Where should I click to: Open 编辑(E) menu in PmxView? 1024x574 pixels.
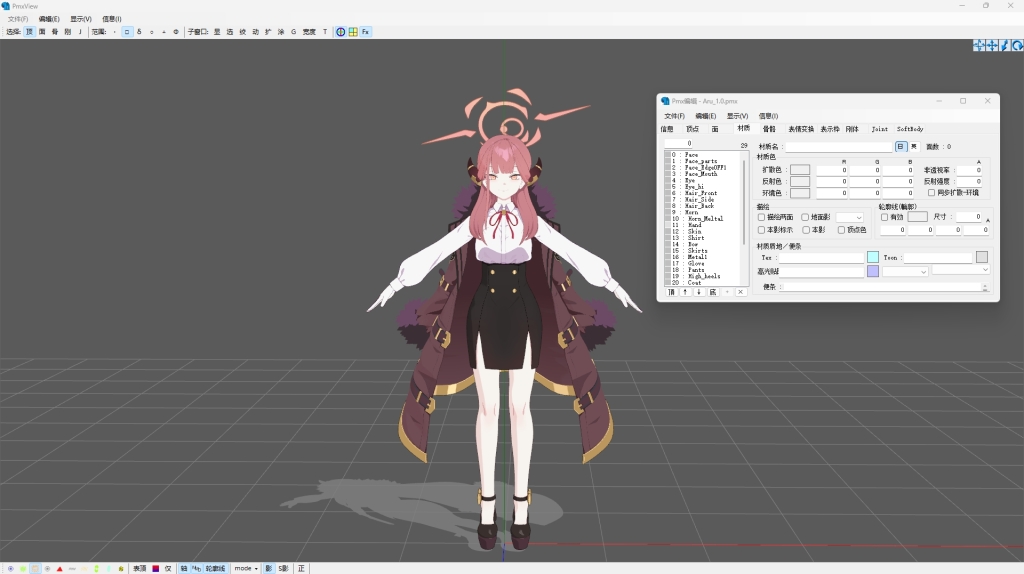[49, 19]
